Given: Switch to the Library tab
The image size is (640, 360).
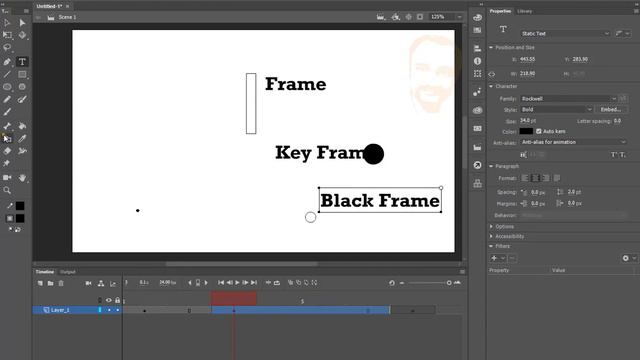Looking at the screenshot, I should coord(524,11).
